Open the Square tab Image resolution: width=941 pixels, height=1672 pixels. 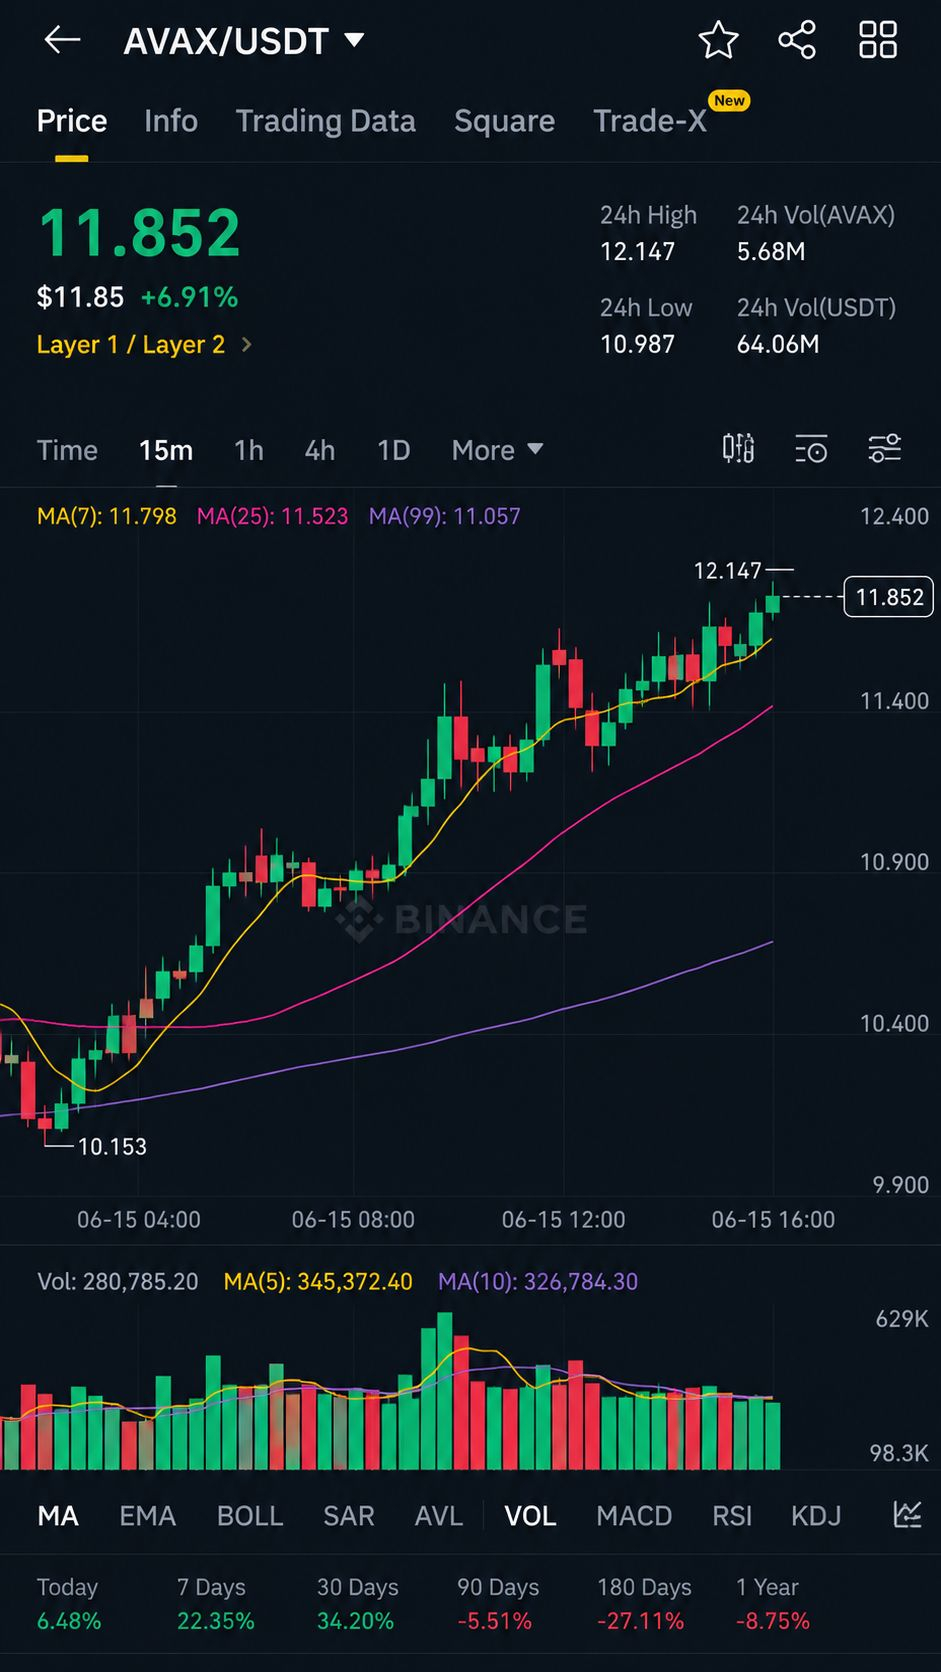coord(504,121)
